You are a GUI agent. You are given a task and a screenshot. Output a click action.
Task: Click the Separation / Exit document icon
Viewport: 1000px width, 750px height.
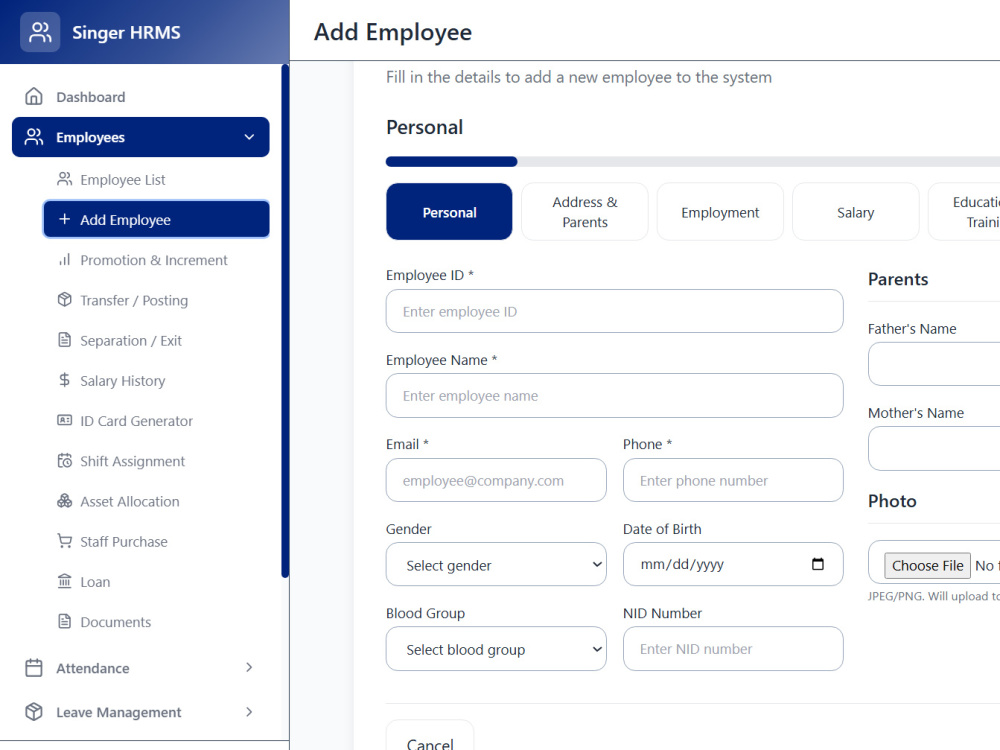coord(64,340)
